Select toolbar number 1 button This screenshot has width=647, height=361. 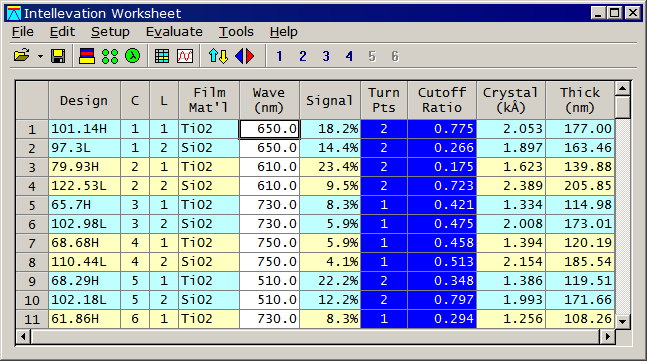pos(279,56)
